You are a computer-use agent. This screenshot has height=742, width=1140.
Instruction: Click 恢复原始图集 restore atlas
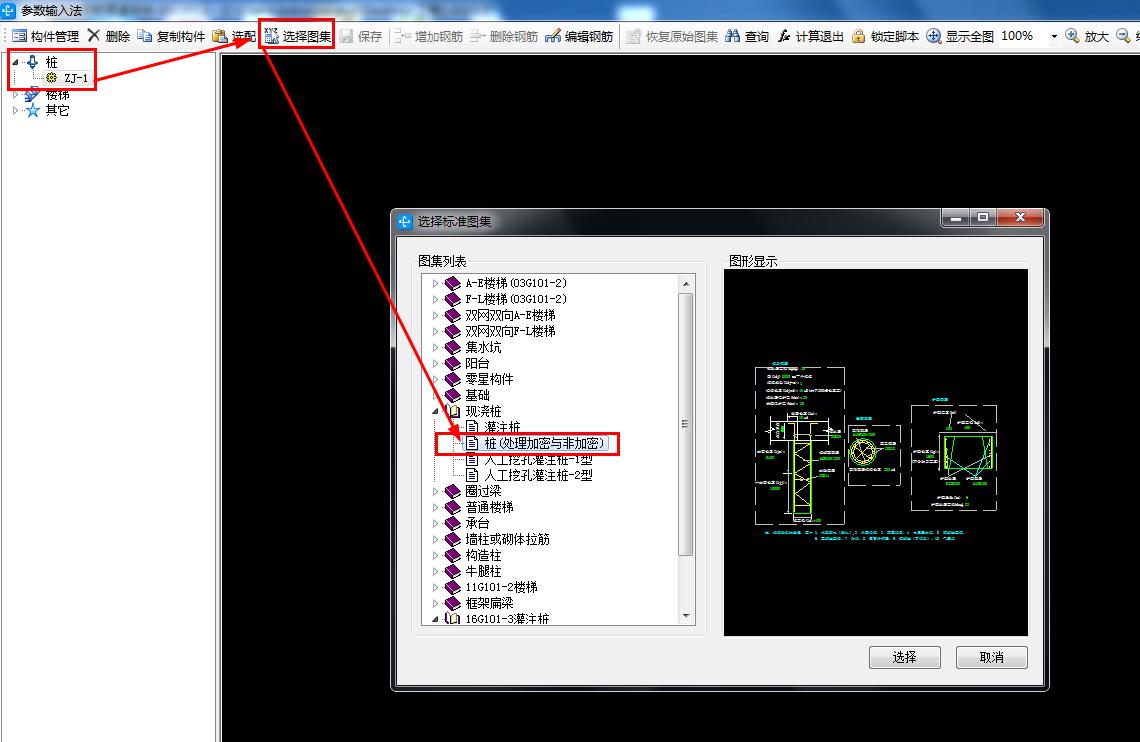click(673, 36)
